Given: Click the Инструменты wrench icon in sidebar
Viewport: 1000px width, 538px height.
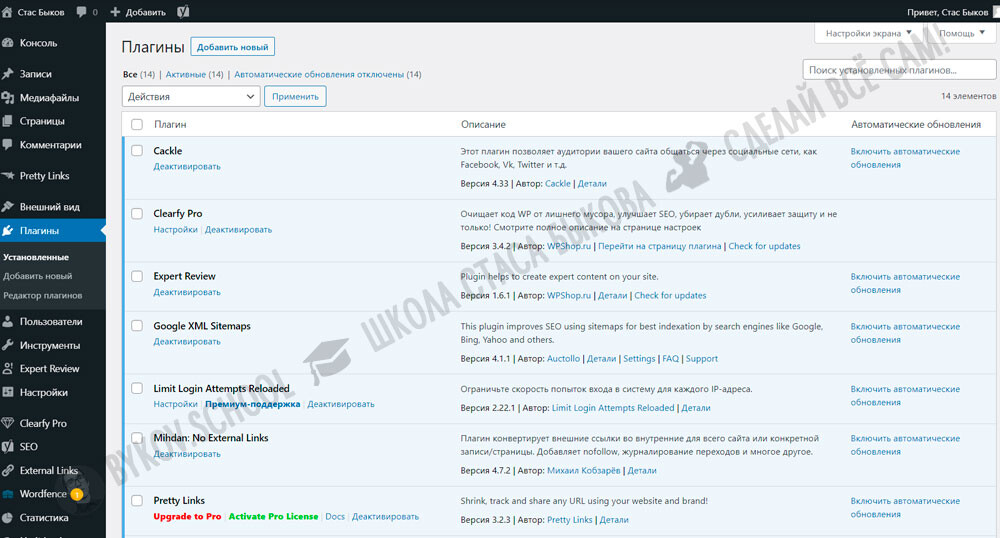Looking at the screenshot, I should pyautogui.click(x=8, y=345).
